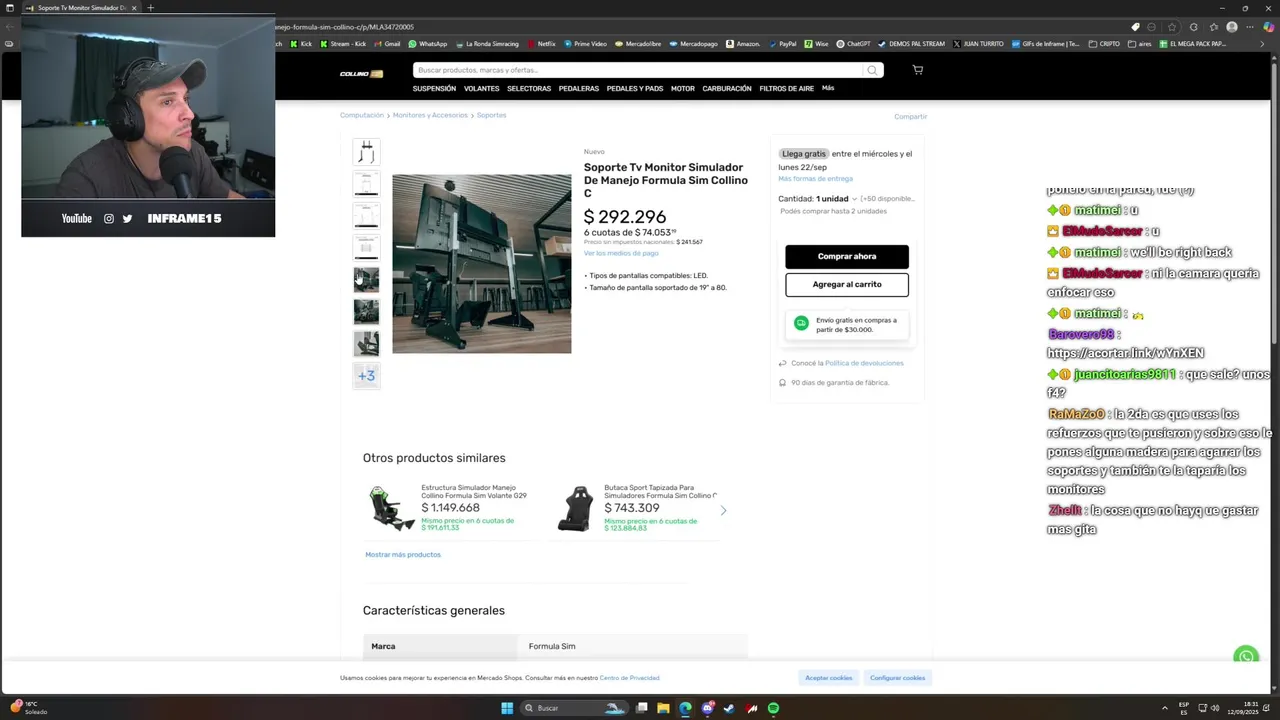
Task: Open the FILTROS DE AIRE category menu
Action: (x=786, y=88)
